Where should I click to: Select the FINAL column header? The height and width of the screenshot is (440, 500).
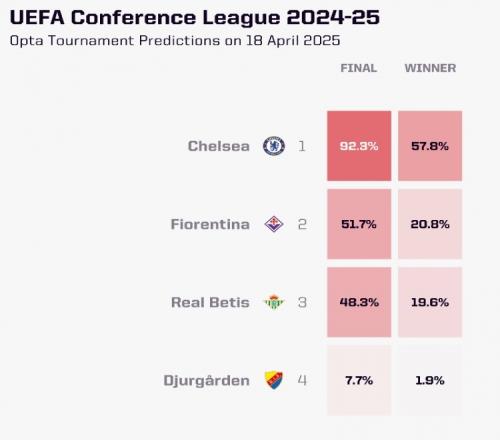[x=359, y=68]
